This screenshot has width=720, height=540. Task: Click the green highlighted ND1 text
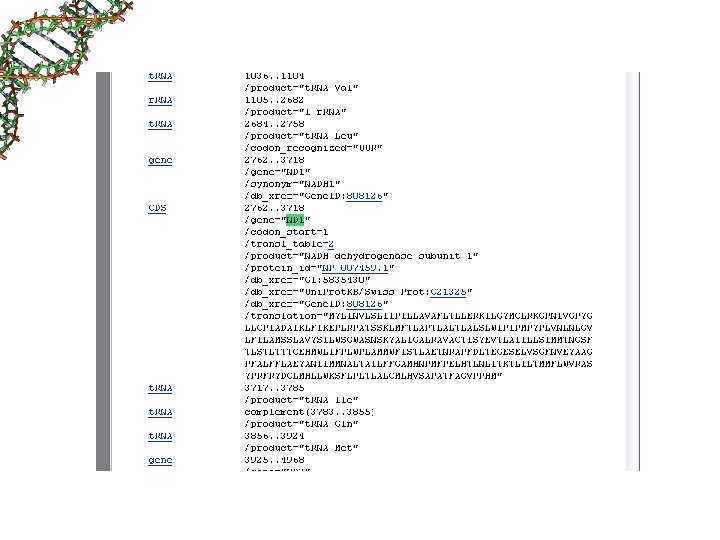295,220
